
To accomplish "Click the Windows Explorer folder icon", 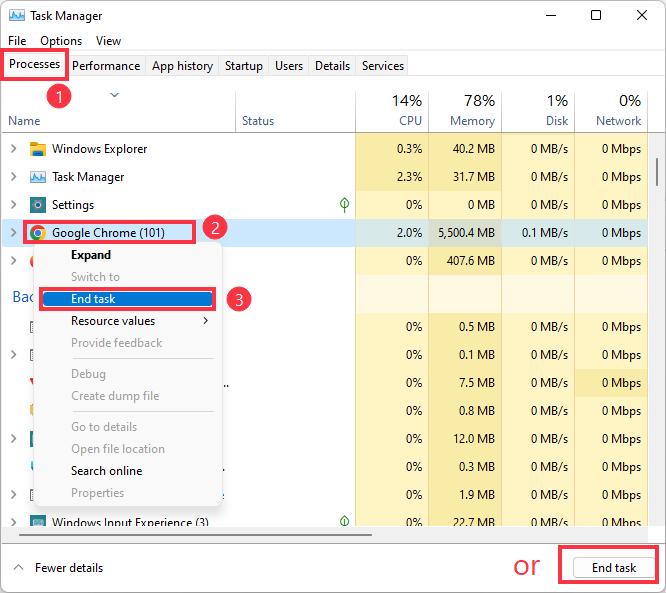I will (x=38, y=149).
